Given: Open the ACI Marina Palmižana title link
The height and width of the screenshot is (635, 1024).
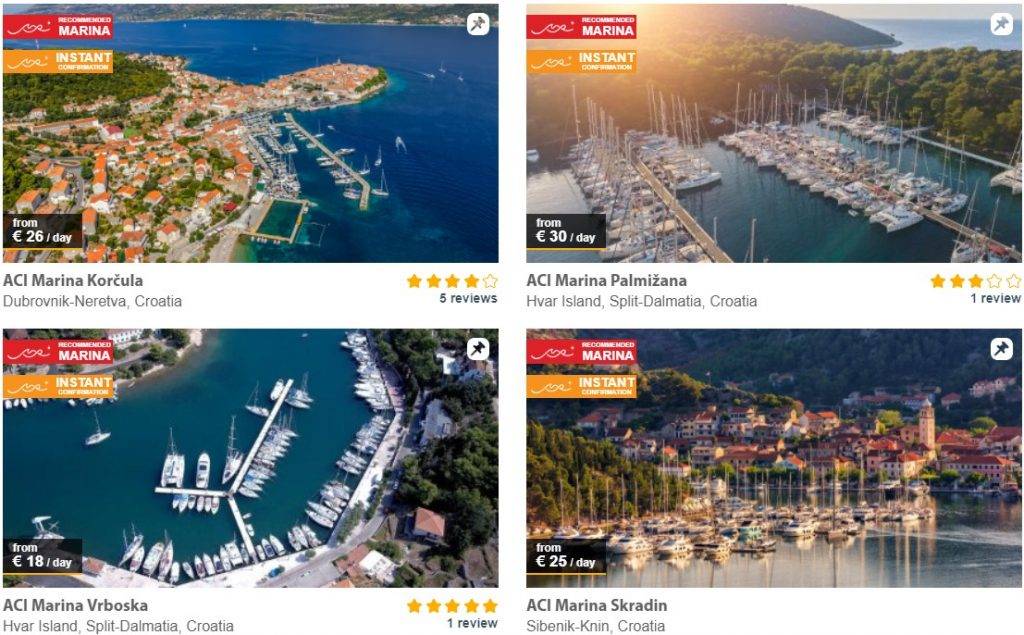Looking at the screenshot, I should tap(607, 280).
